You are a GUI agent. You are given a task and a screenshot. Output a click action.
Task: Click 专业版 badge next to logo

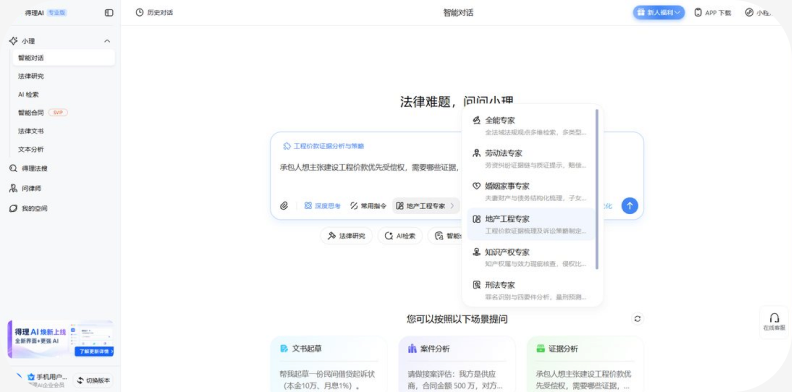tap(57, 13)
